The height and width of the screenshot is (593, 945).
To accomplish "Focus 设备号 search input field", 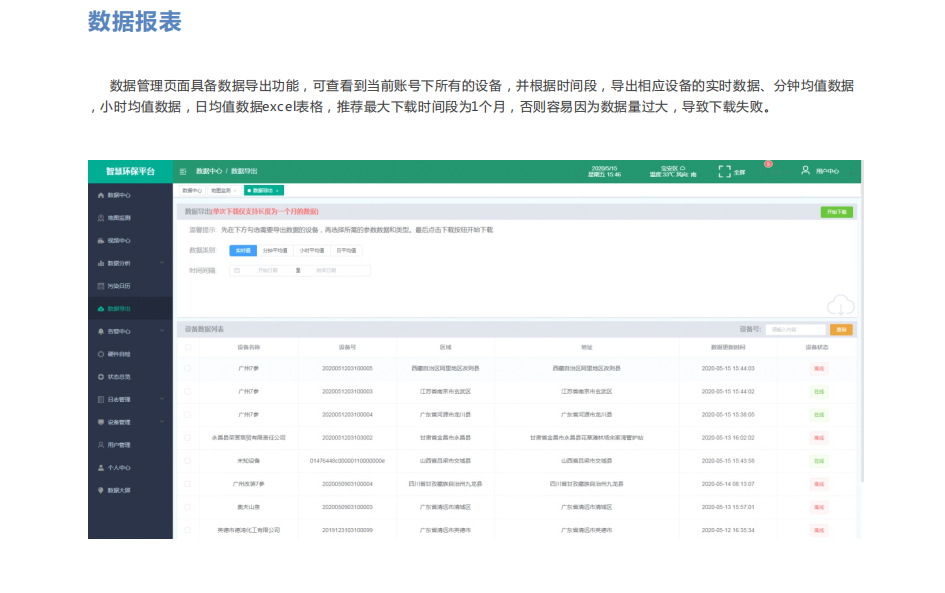I will (x=796, y=330).
